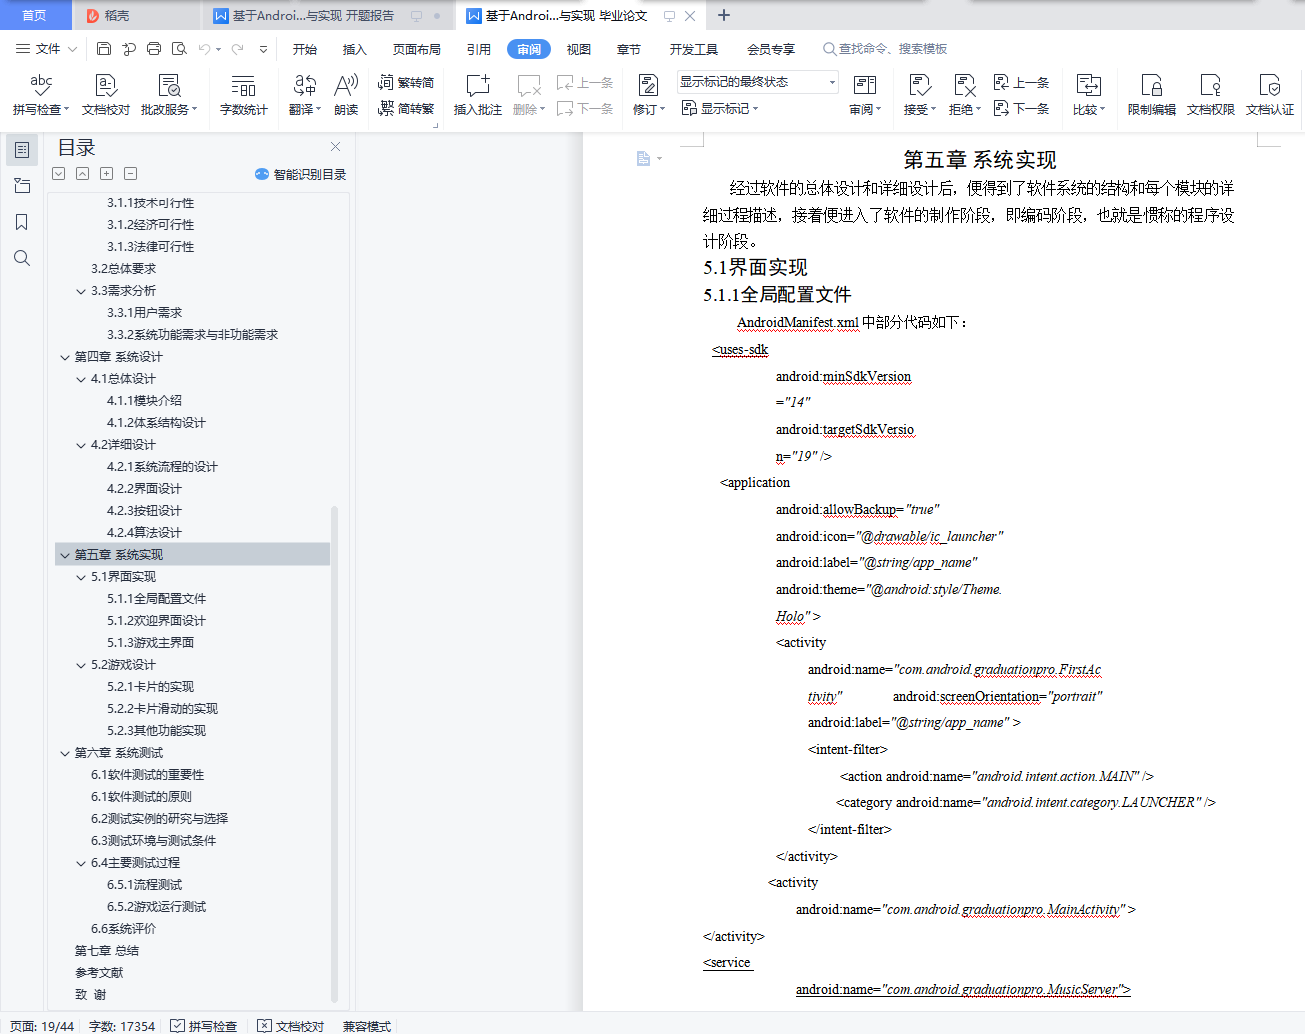Select the outline icon in left sidebar
1305x1034 pixels.
tap(22, 150)
